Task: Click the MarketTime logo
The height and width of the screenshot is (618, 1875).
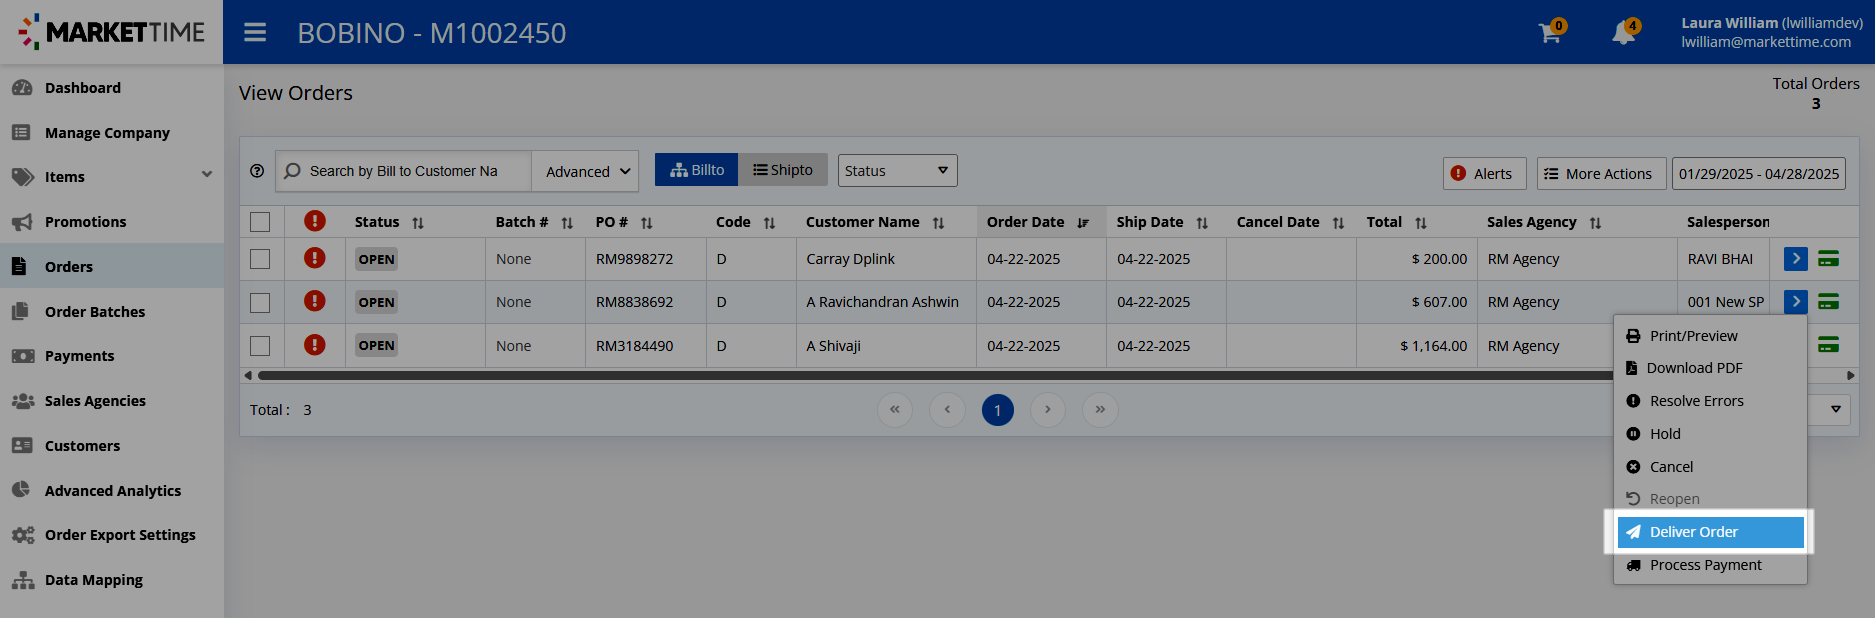Action: [x=112, y=32]
